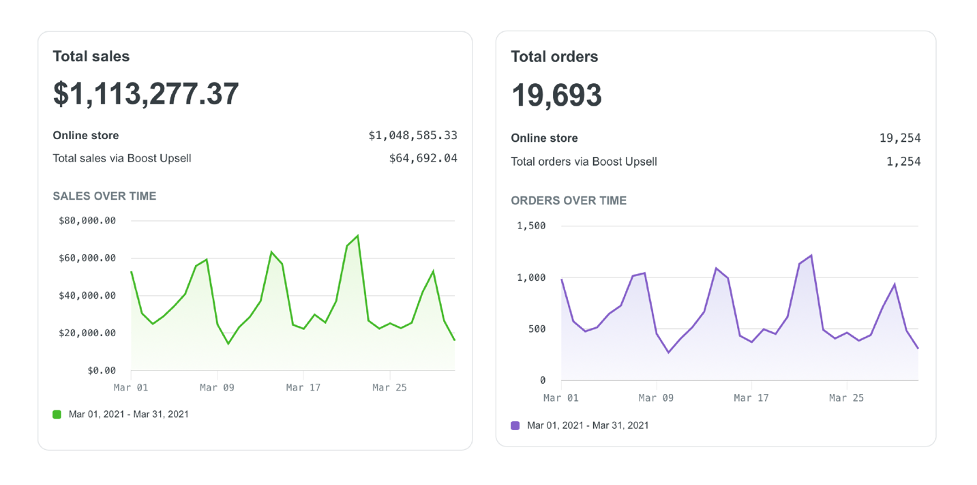Click Online store label in Total orders card
This screenshot has height=485, width=977.
545,138
